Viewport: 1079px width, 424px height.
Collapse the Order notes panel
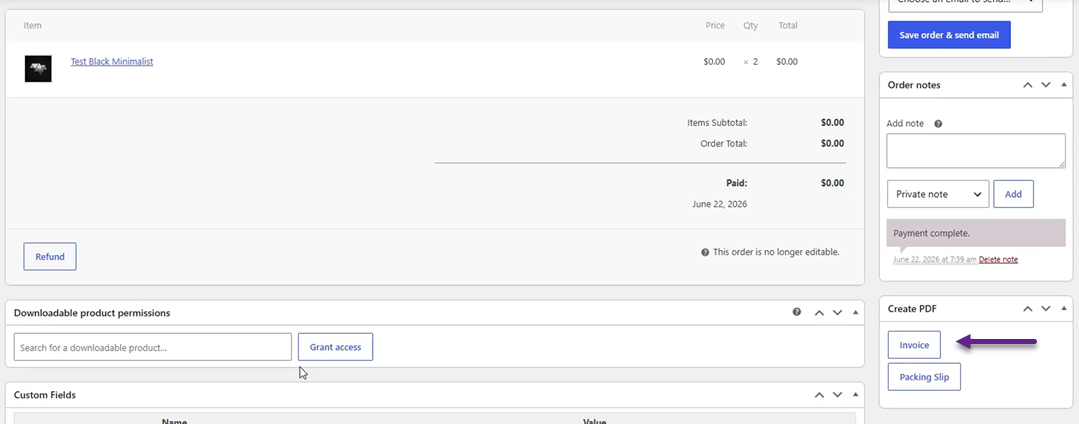click(x=1064, y=85)
